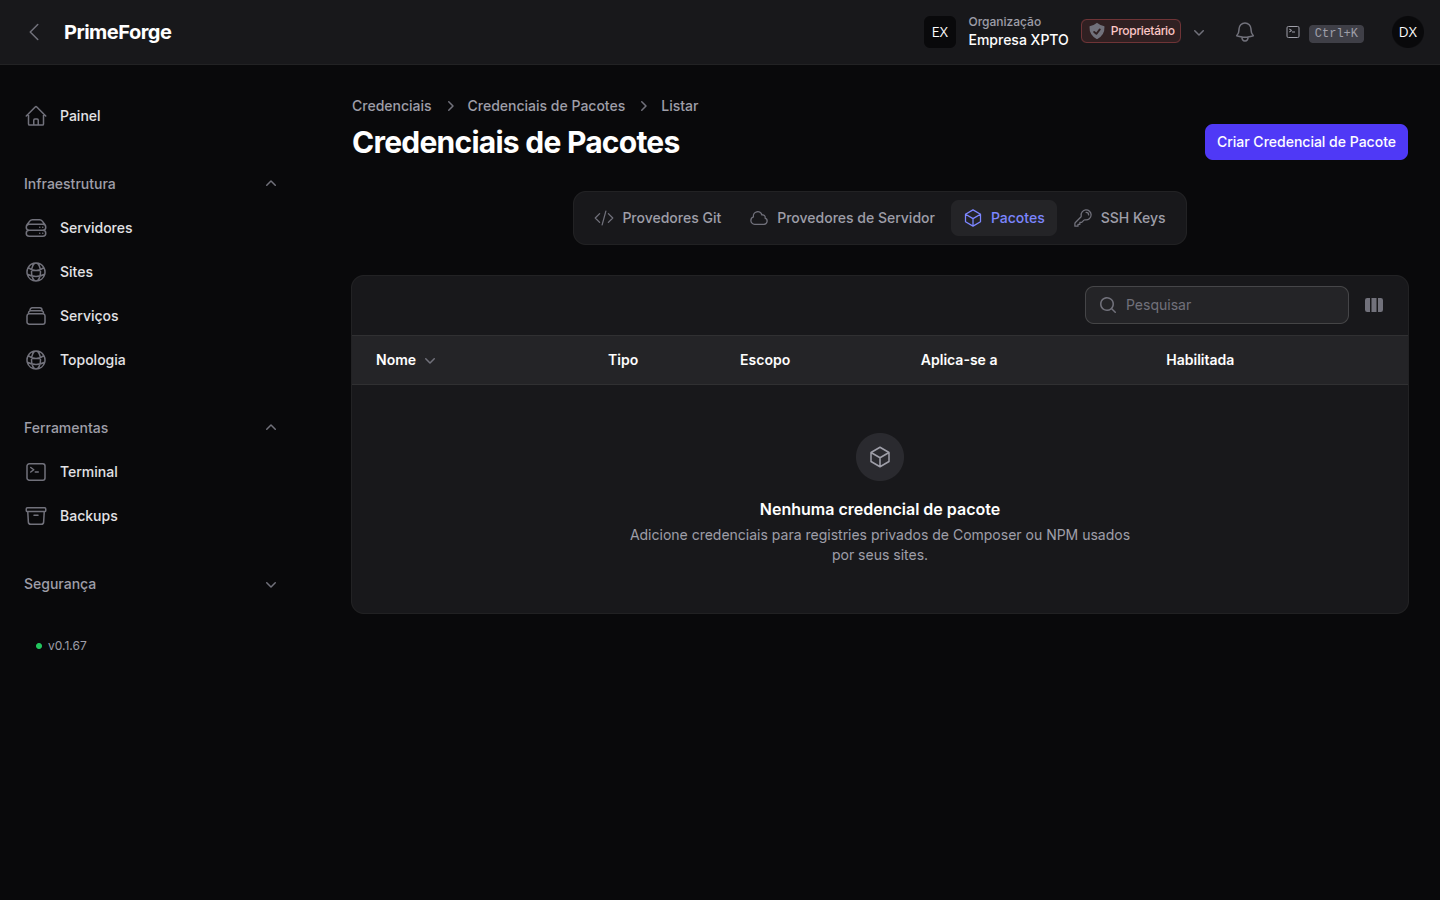Open the organization switcher dropdown chevron
This screenshot has width=1440, height=900.
(1199, 32)
